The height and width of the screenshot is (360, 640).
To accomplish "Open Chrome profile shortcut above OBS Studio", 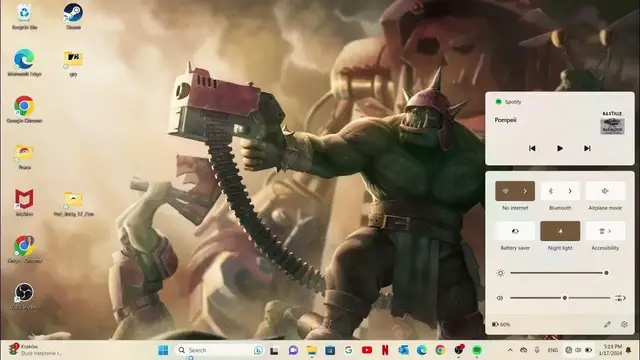I will click(24, 249).
